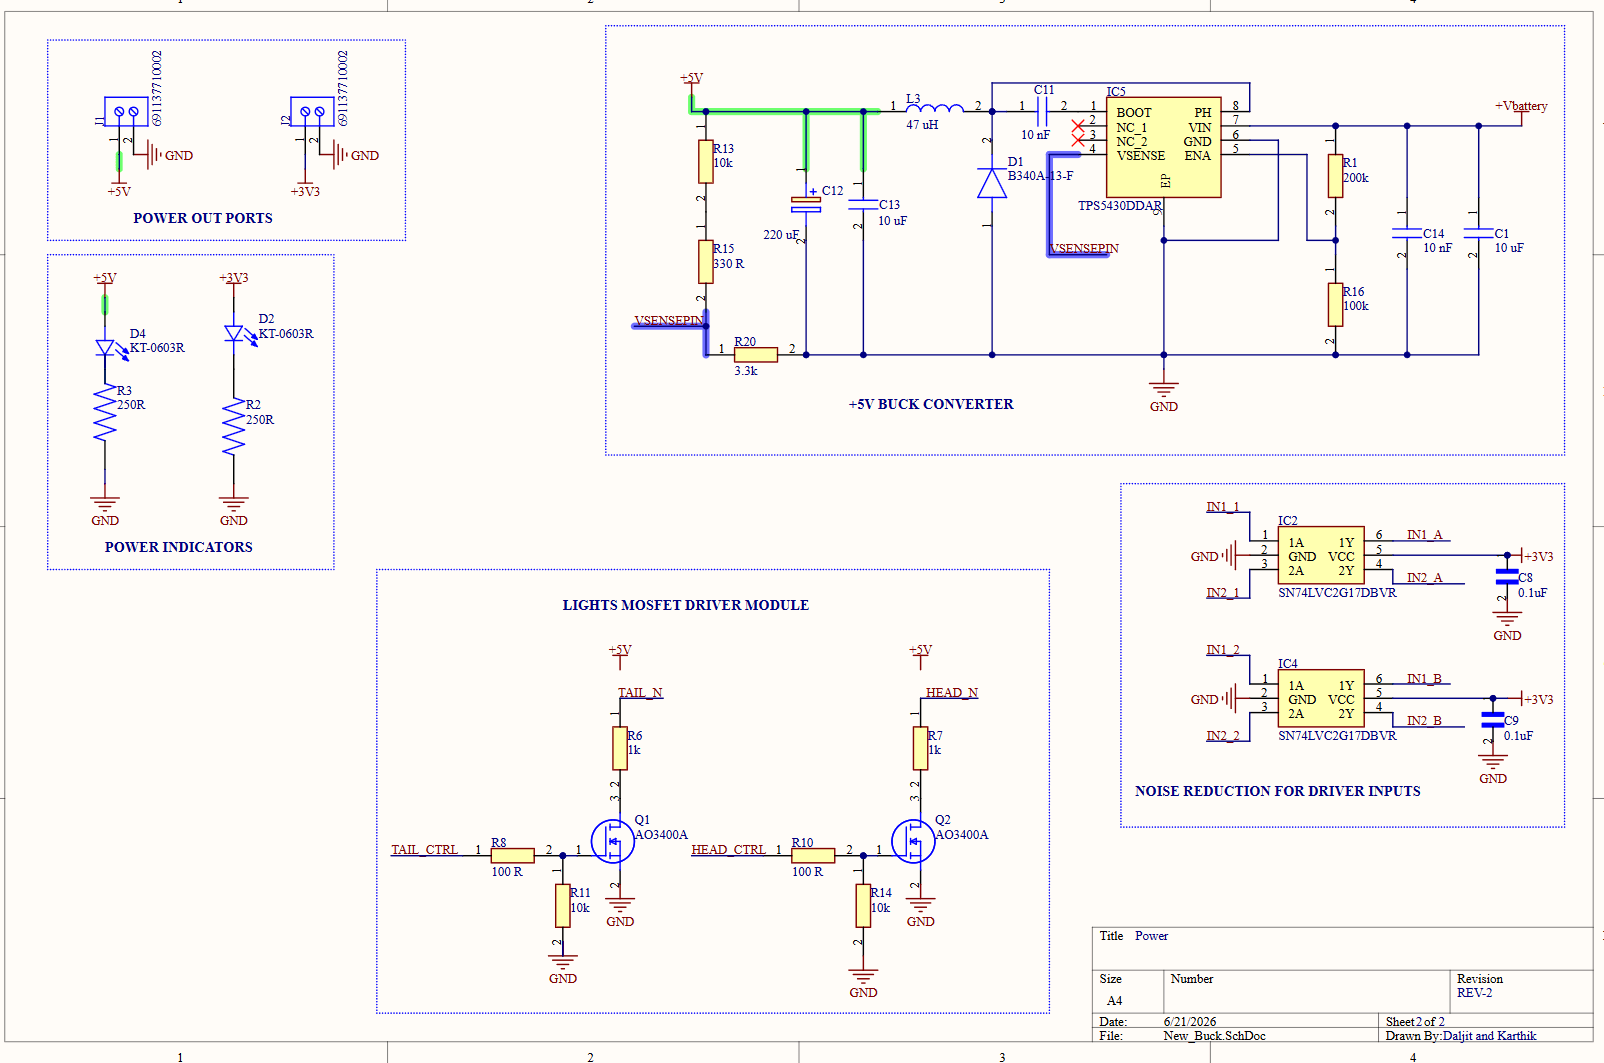1604x1063 pixels.
Task: Click the 'TPS5430DDAR' part name text
Action: click(1120, 206)
